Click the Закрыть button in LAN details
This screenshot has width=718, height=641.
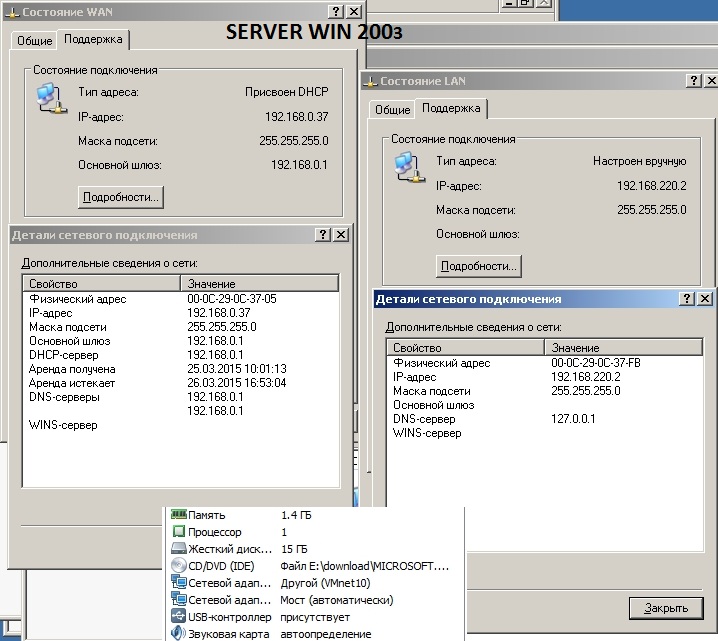[x=666, y=608]
